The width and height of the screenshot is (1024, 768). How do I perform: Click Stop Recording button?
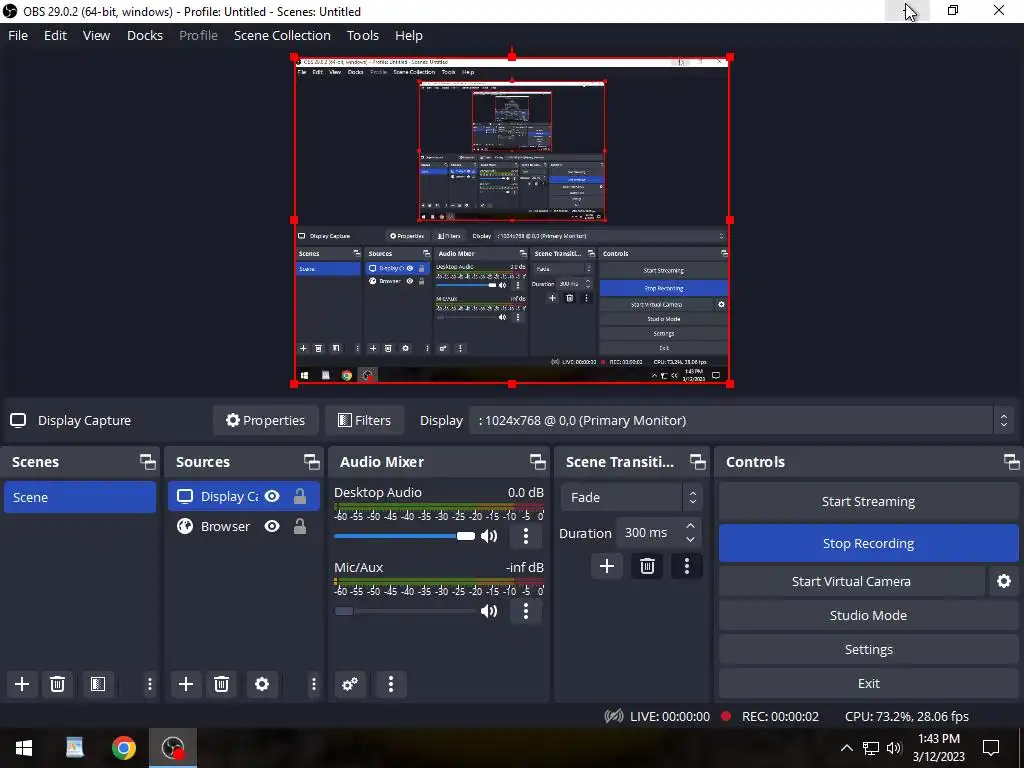[868, 543]
